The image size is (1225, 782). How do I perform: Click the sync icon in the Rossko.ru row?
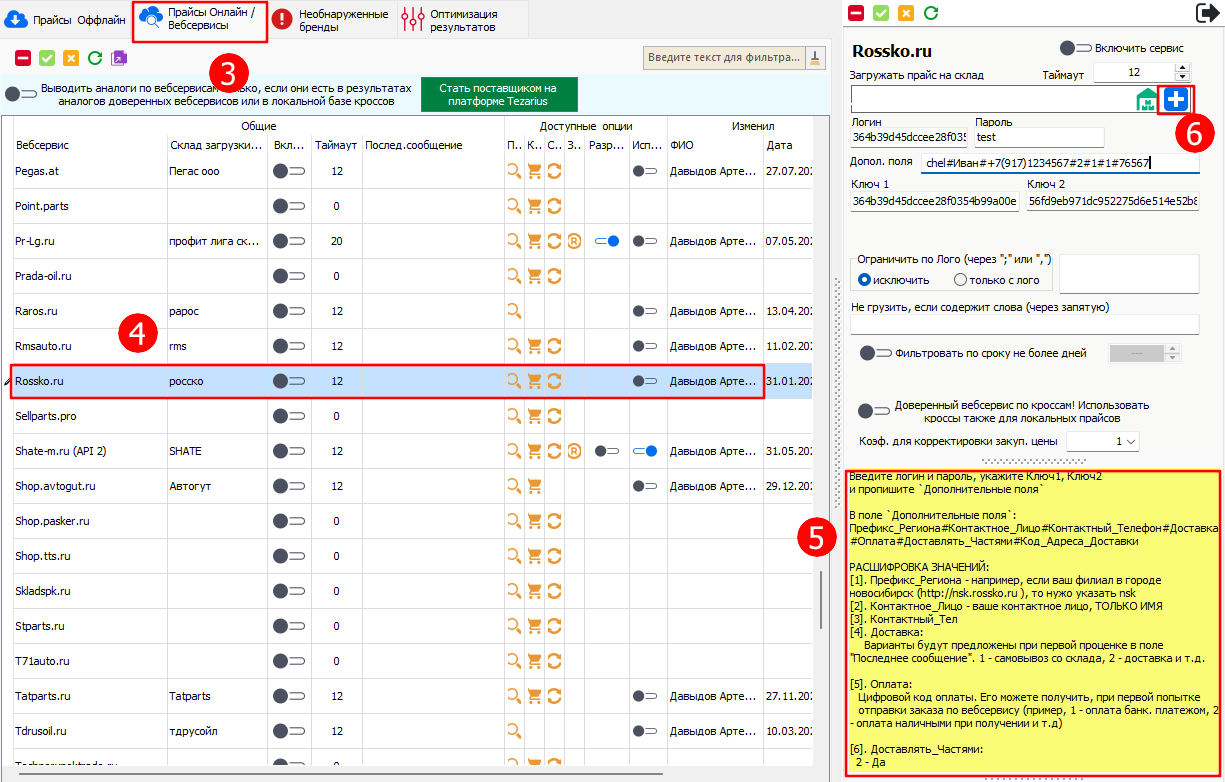tap(553, 381)
